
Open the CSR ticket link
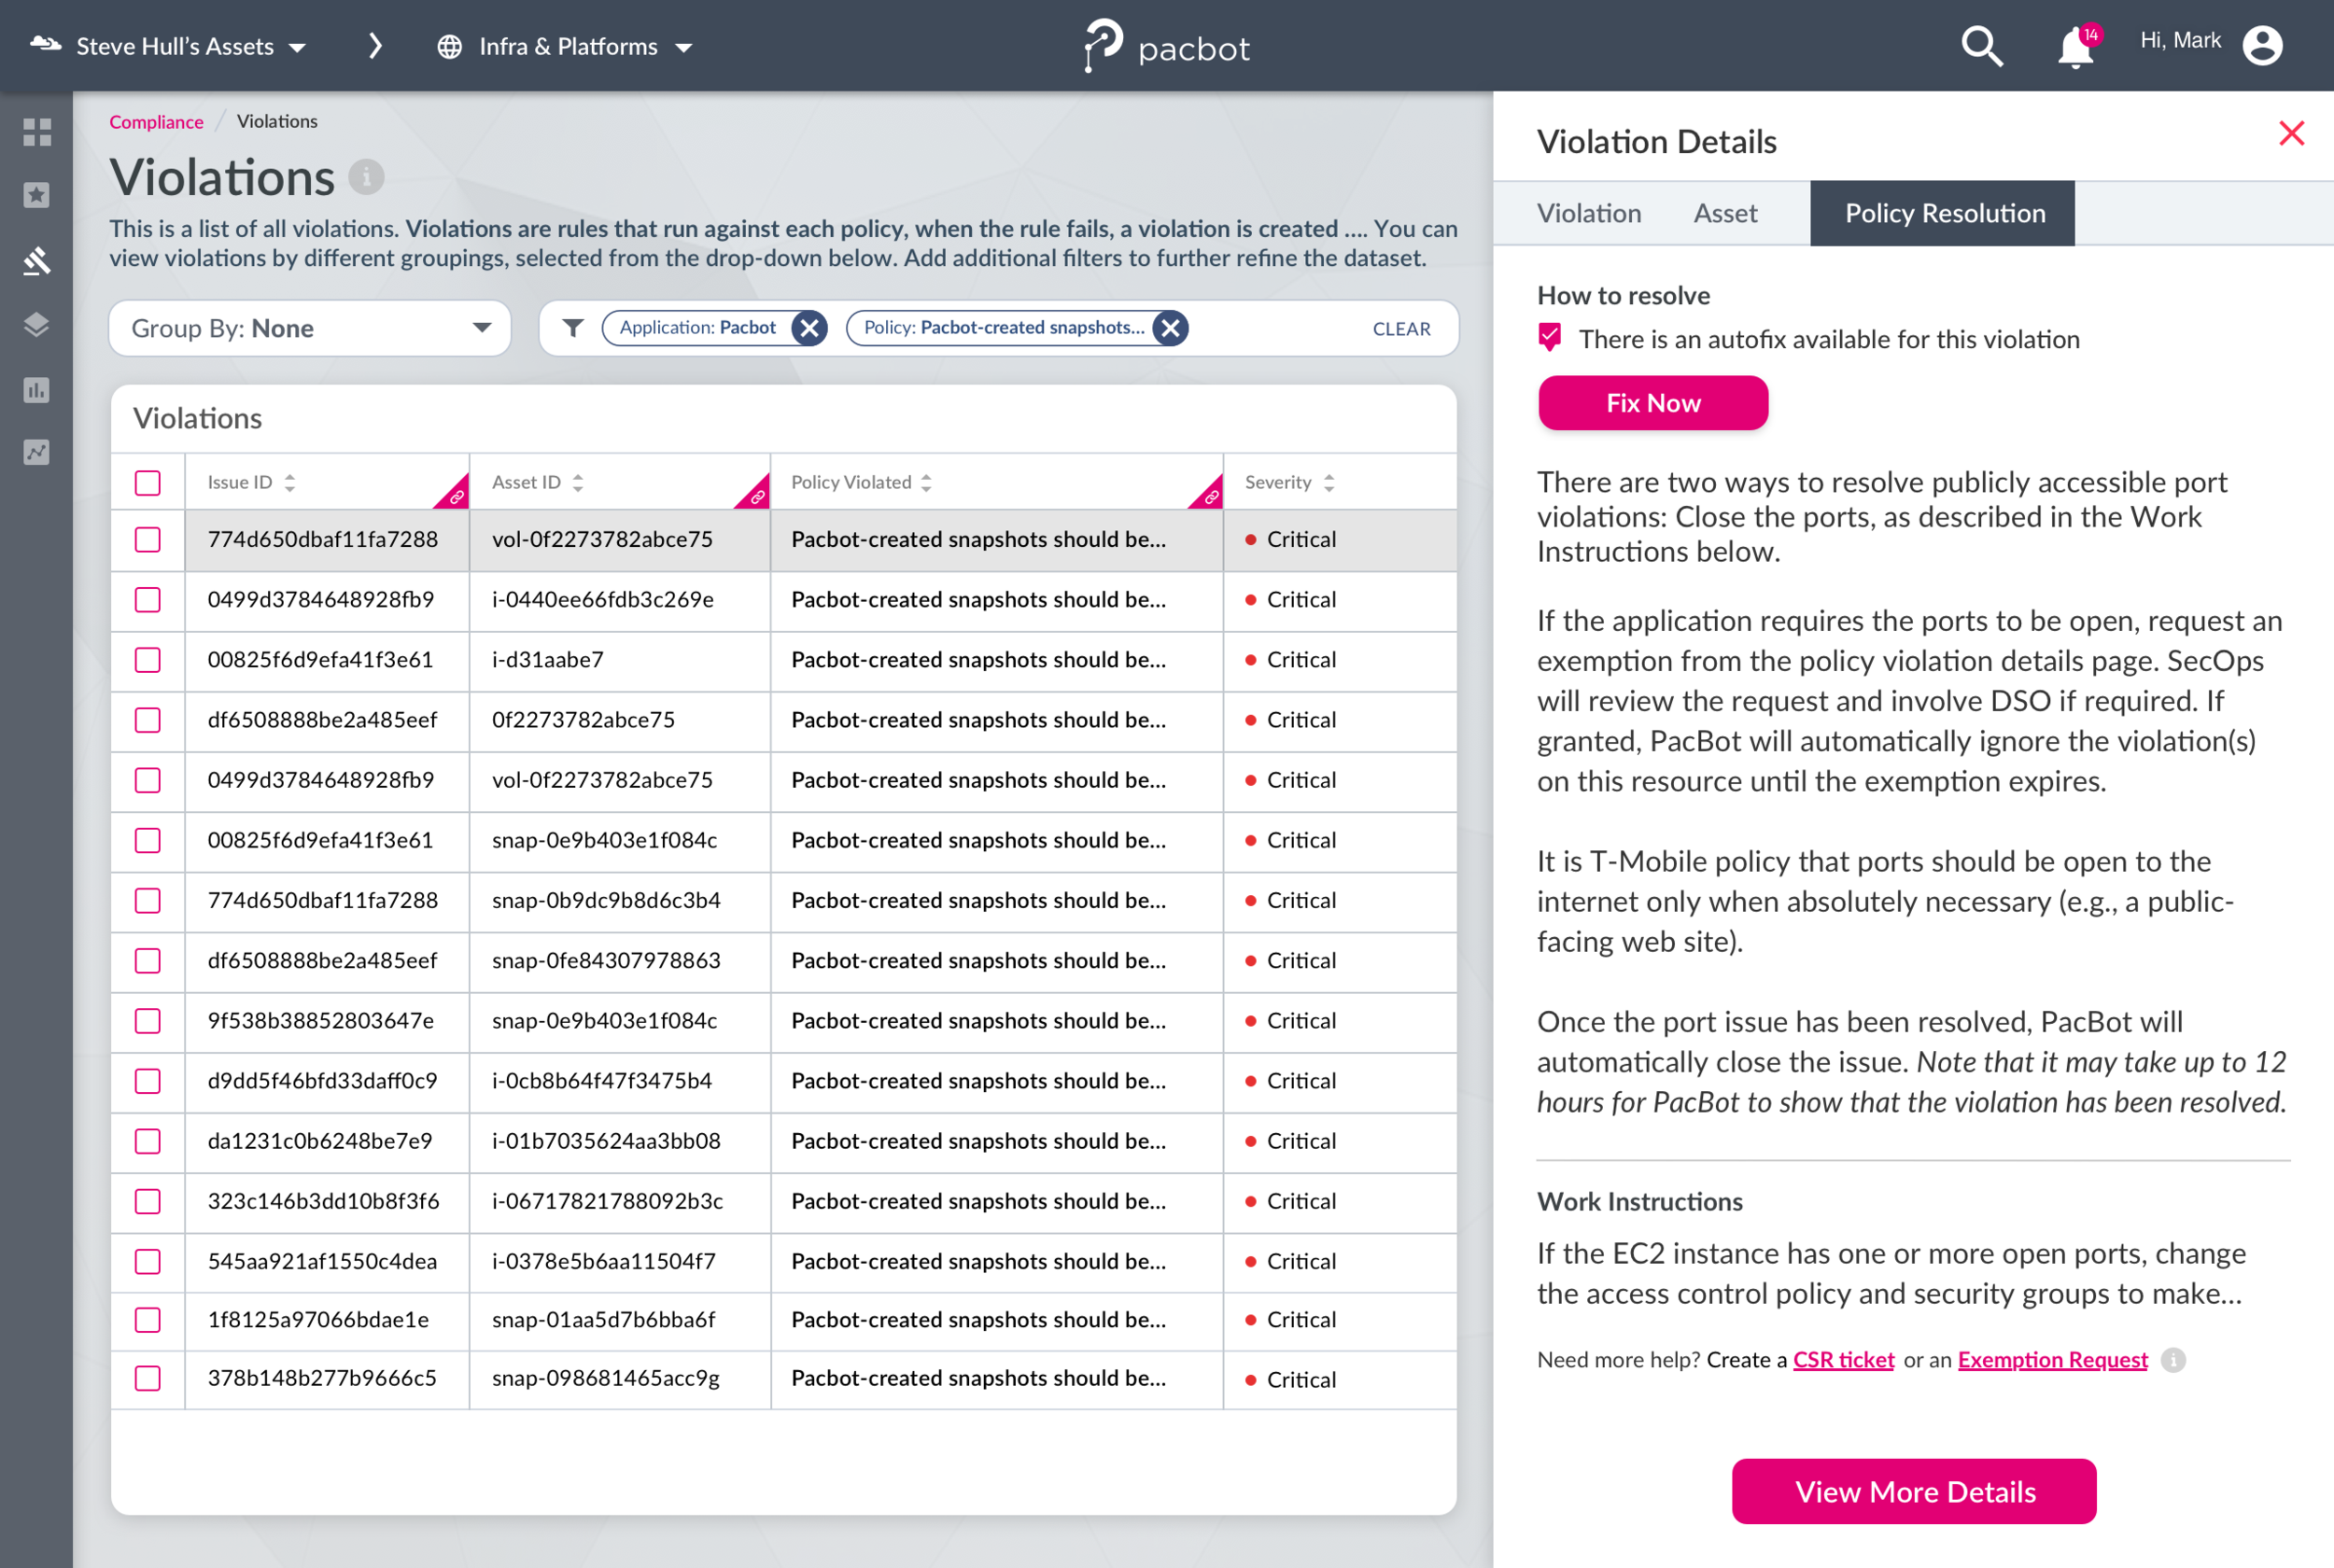1843,1360
